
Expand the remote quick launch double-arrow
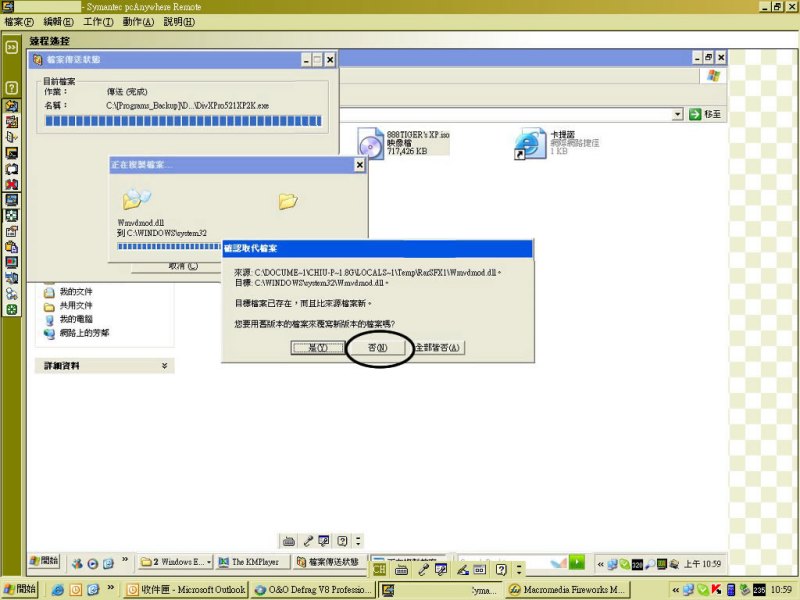(125, 560)
